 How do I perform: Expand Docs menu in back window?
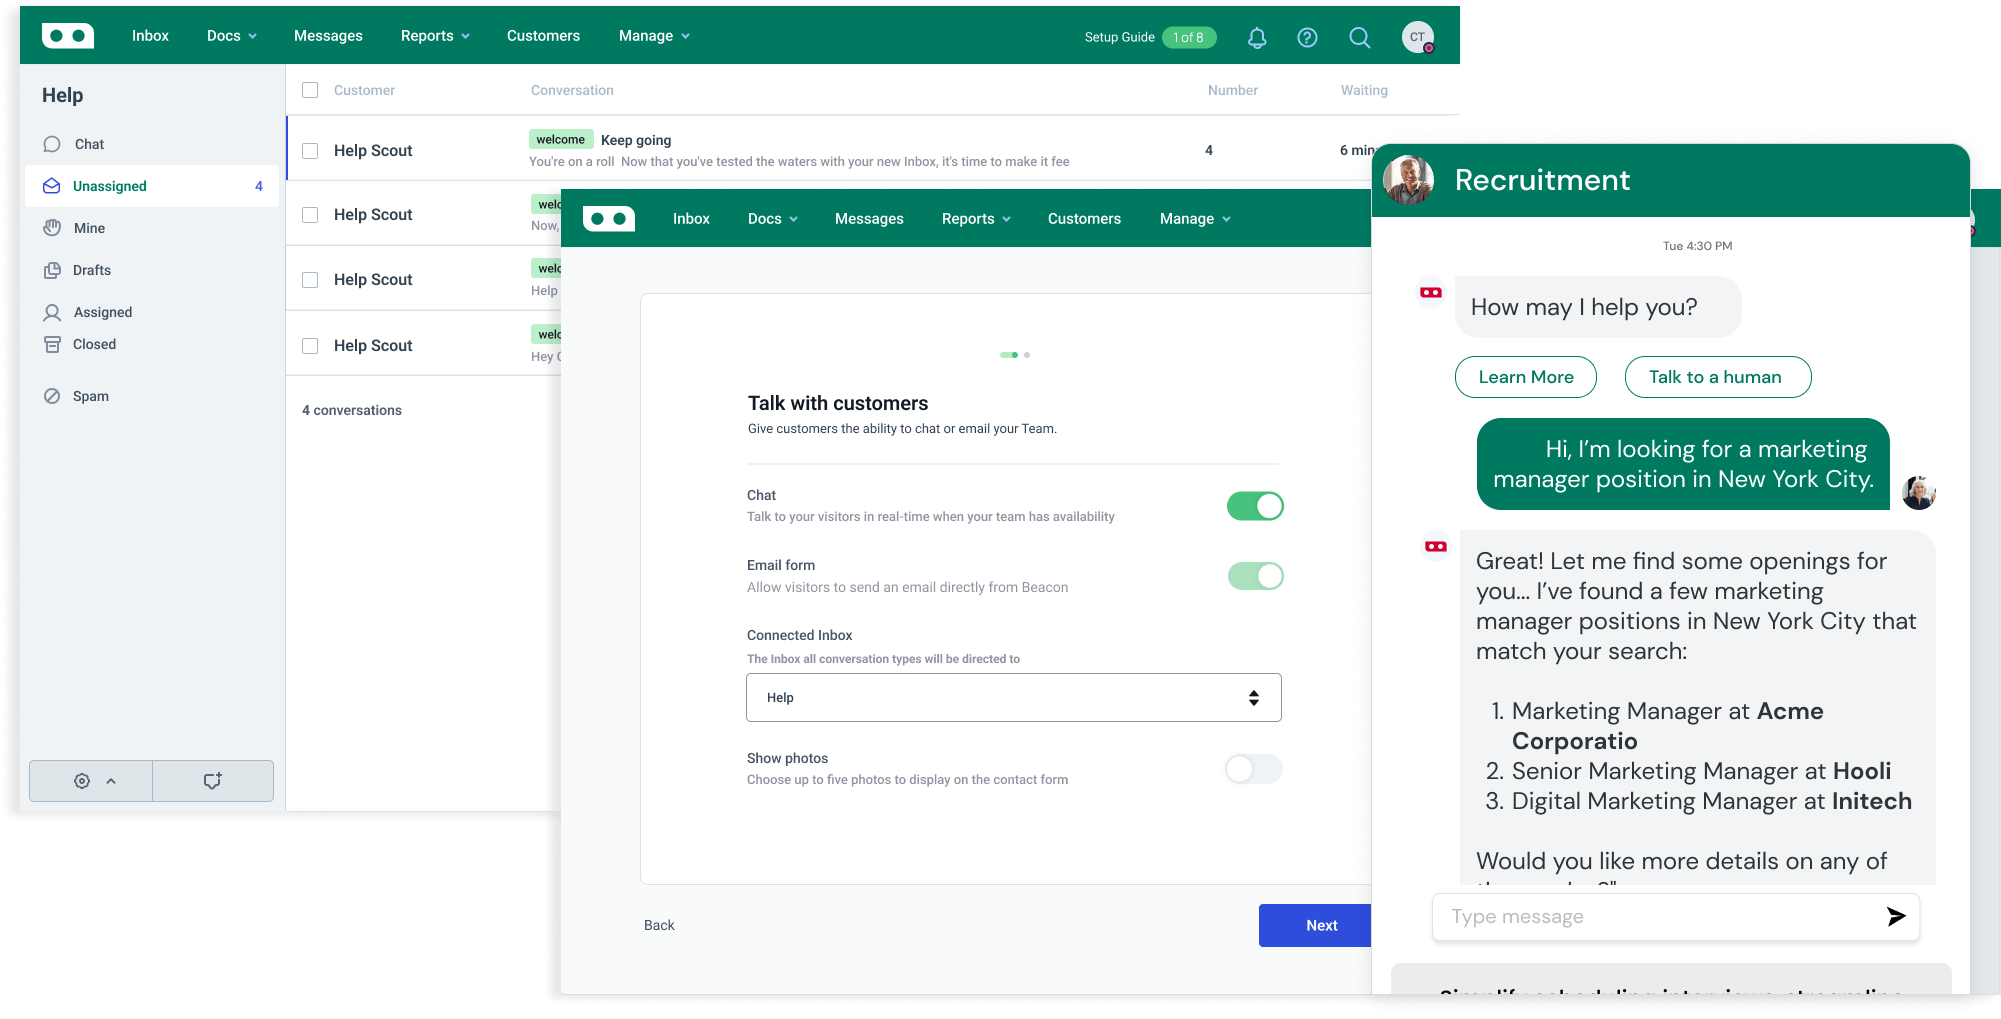[x=232, y=36]
